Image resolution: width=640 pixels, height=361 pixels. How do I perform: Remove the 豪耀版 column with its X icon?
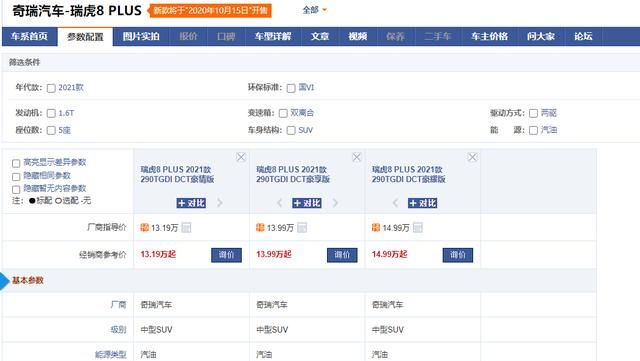click(x=472, y=157)
